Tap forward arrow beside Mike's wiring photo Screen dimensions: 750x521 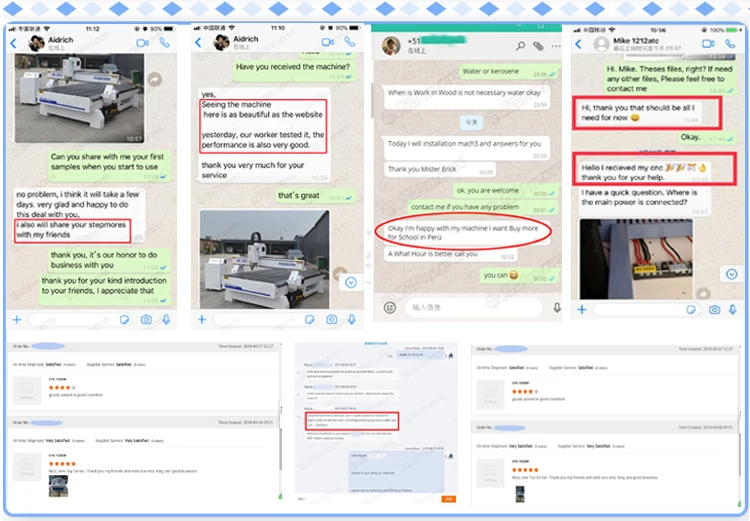[703, 293]
